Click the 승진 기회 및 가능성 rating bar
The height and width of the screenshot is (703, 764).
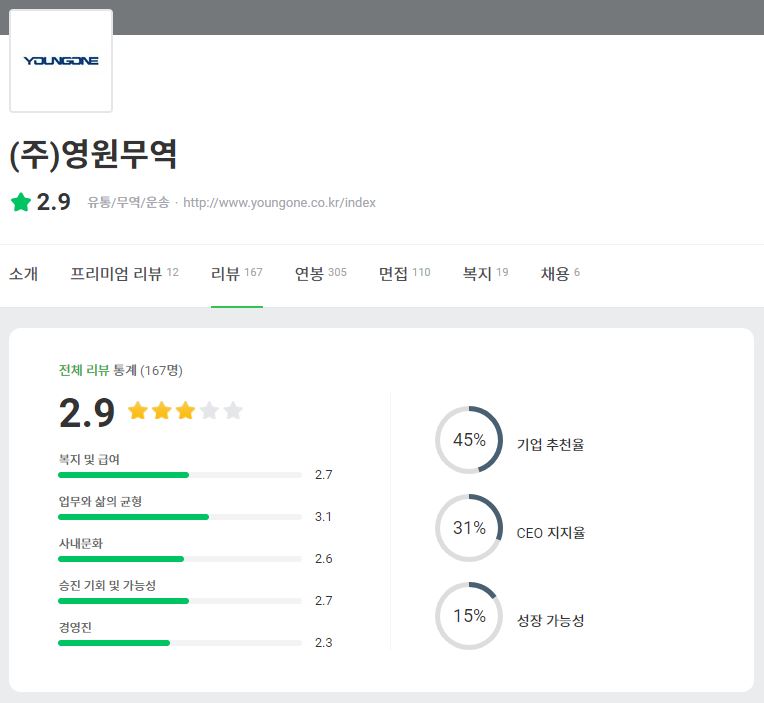[180, 601]
